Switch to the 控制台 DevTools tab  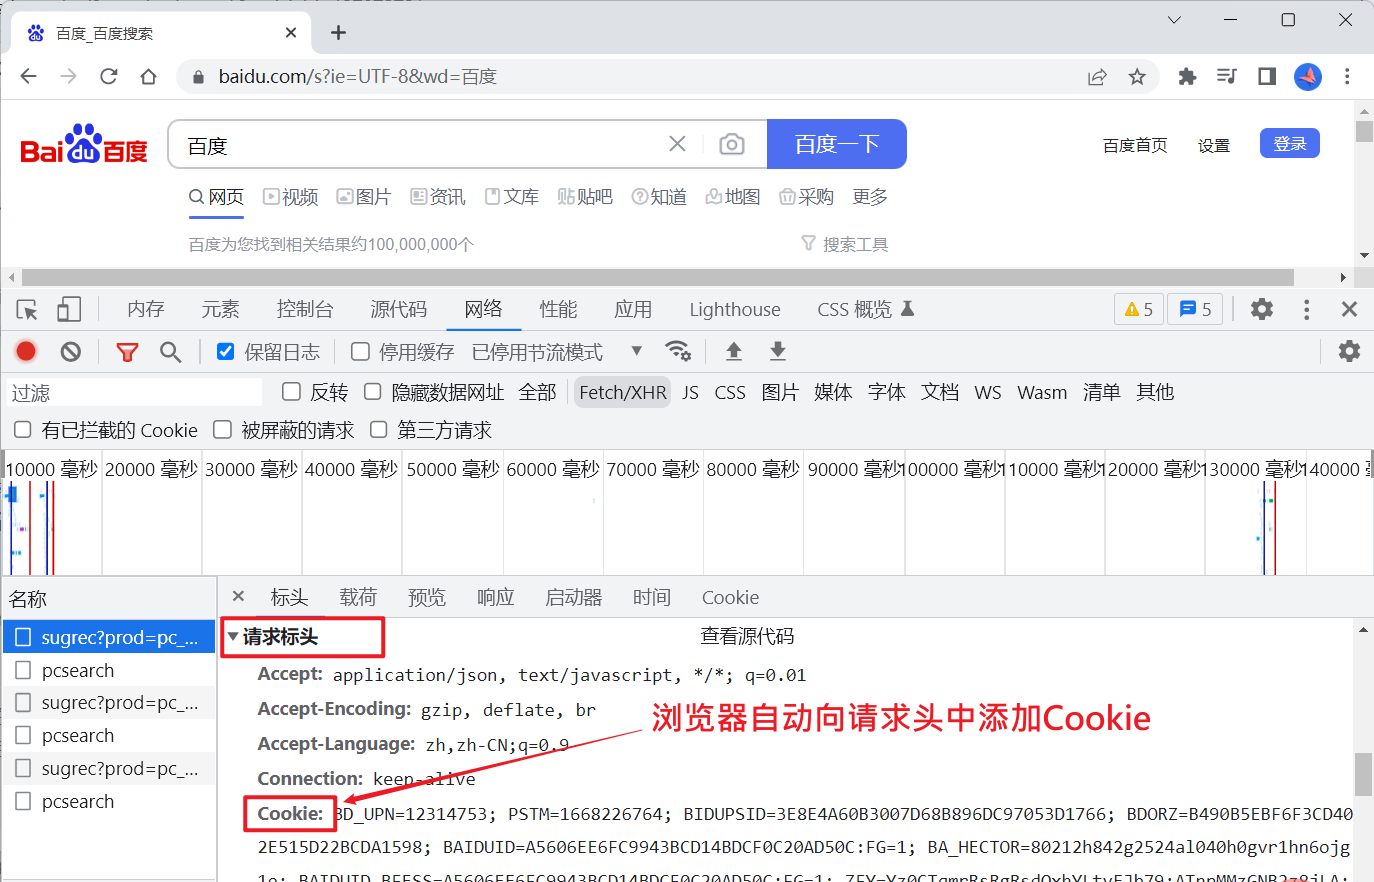coord(305,309)
